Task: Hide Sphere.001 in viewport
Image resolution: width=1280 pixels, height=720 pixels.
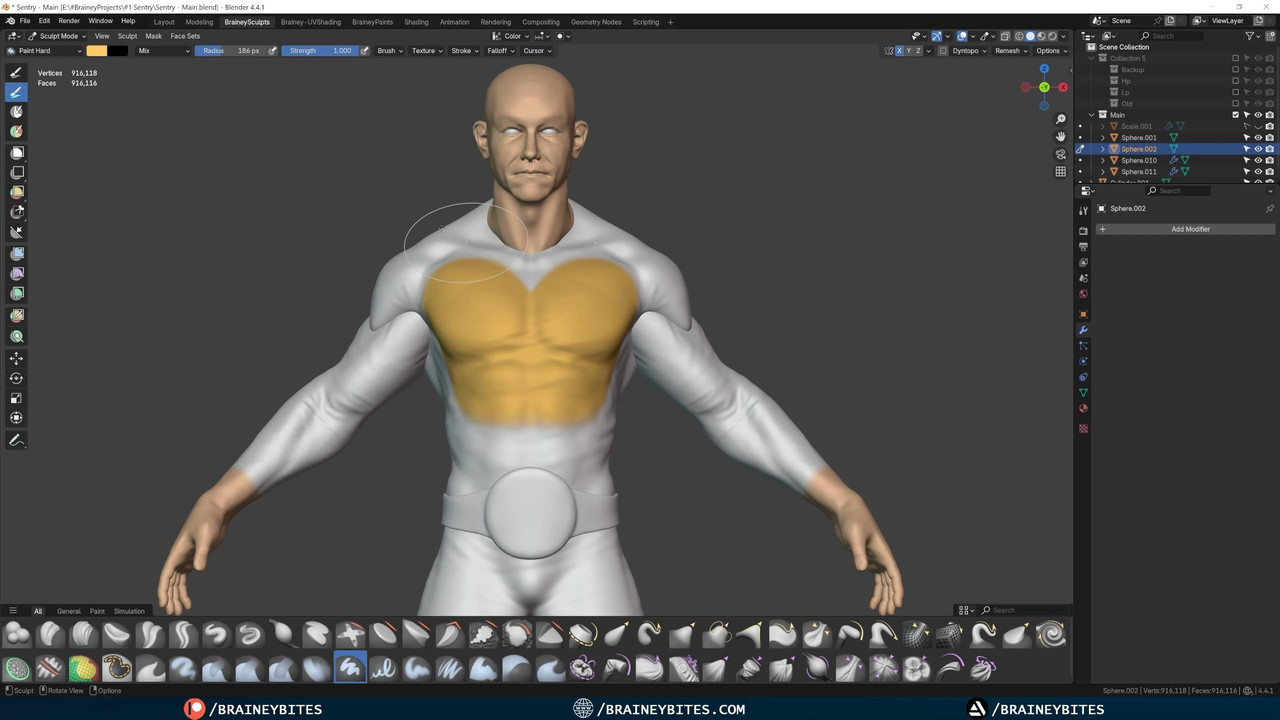Action: pos(1258,137)
